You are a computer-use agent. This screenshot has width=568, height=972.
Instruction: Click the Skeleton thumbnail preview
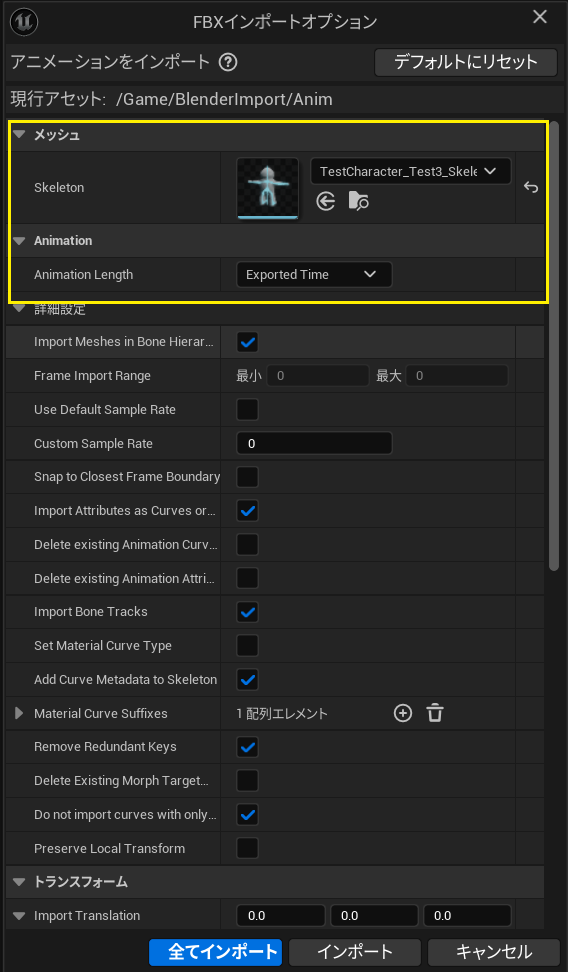point(267,188)
